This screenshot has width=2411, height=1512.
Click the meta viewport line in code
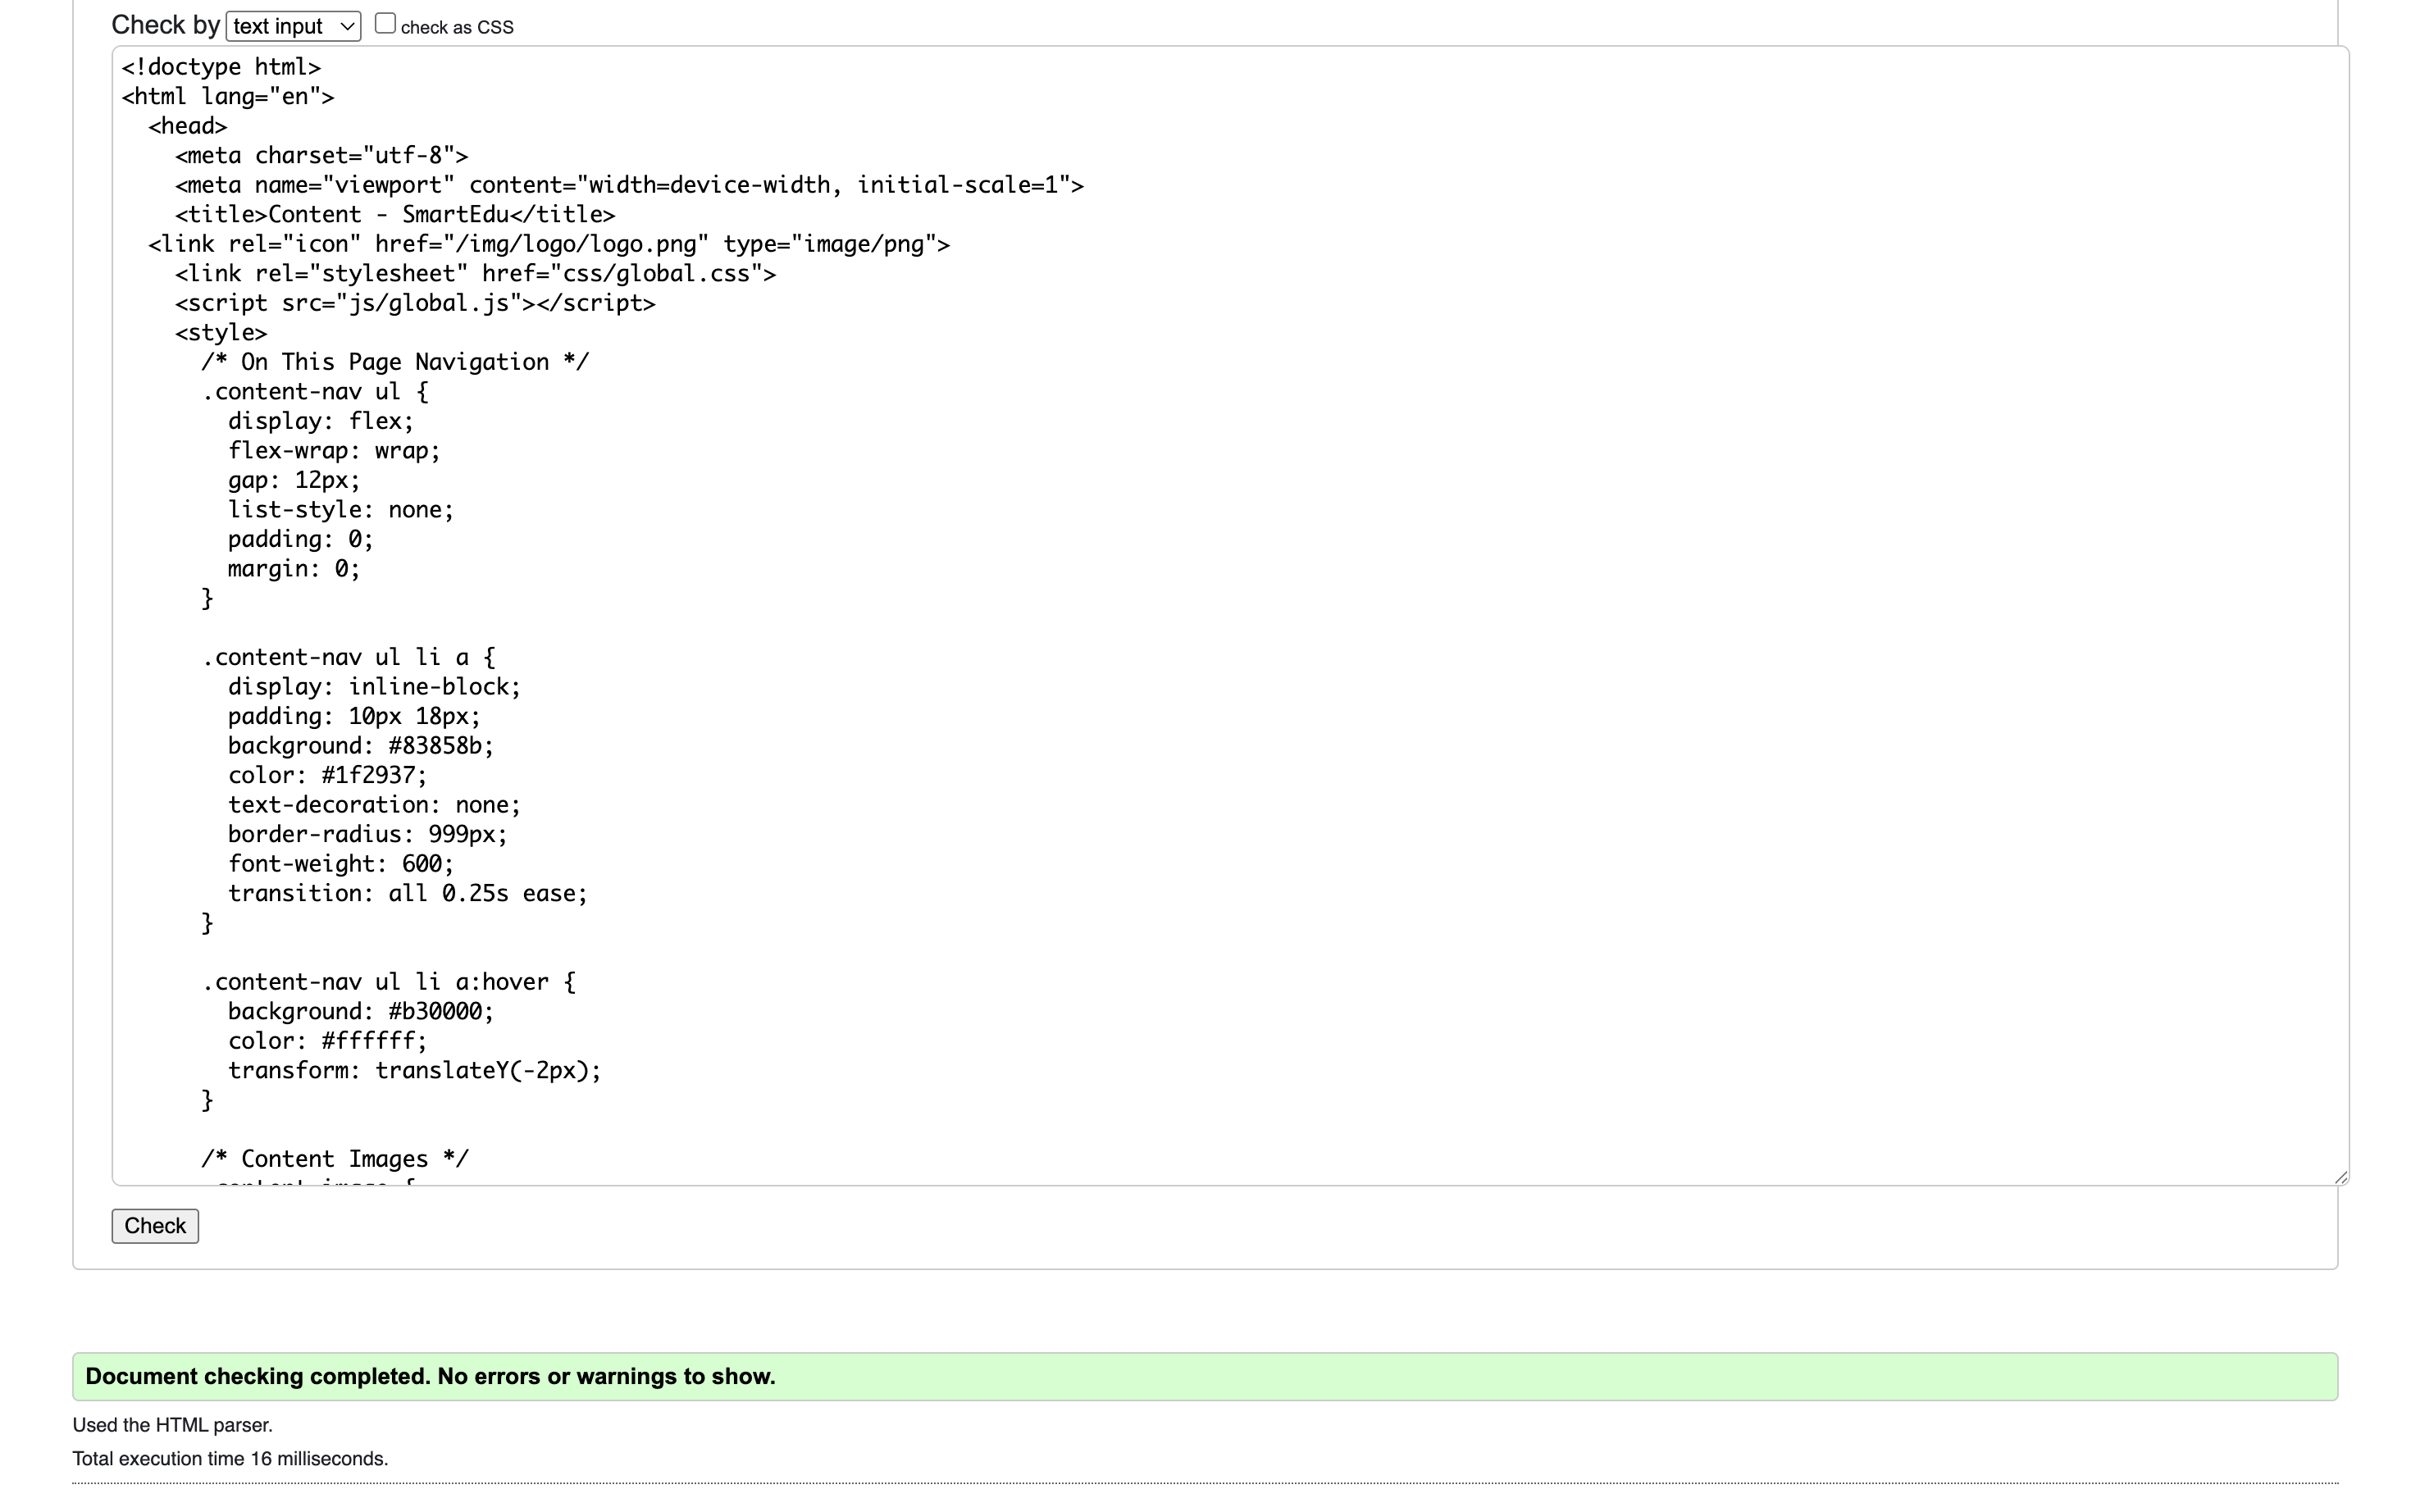[x=629, y=185]
